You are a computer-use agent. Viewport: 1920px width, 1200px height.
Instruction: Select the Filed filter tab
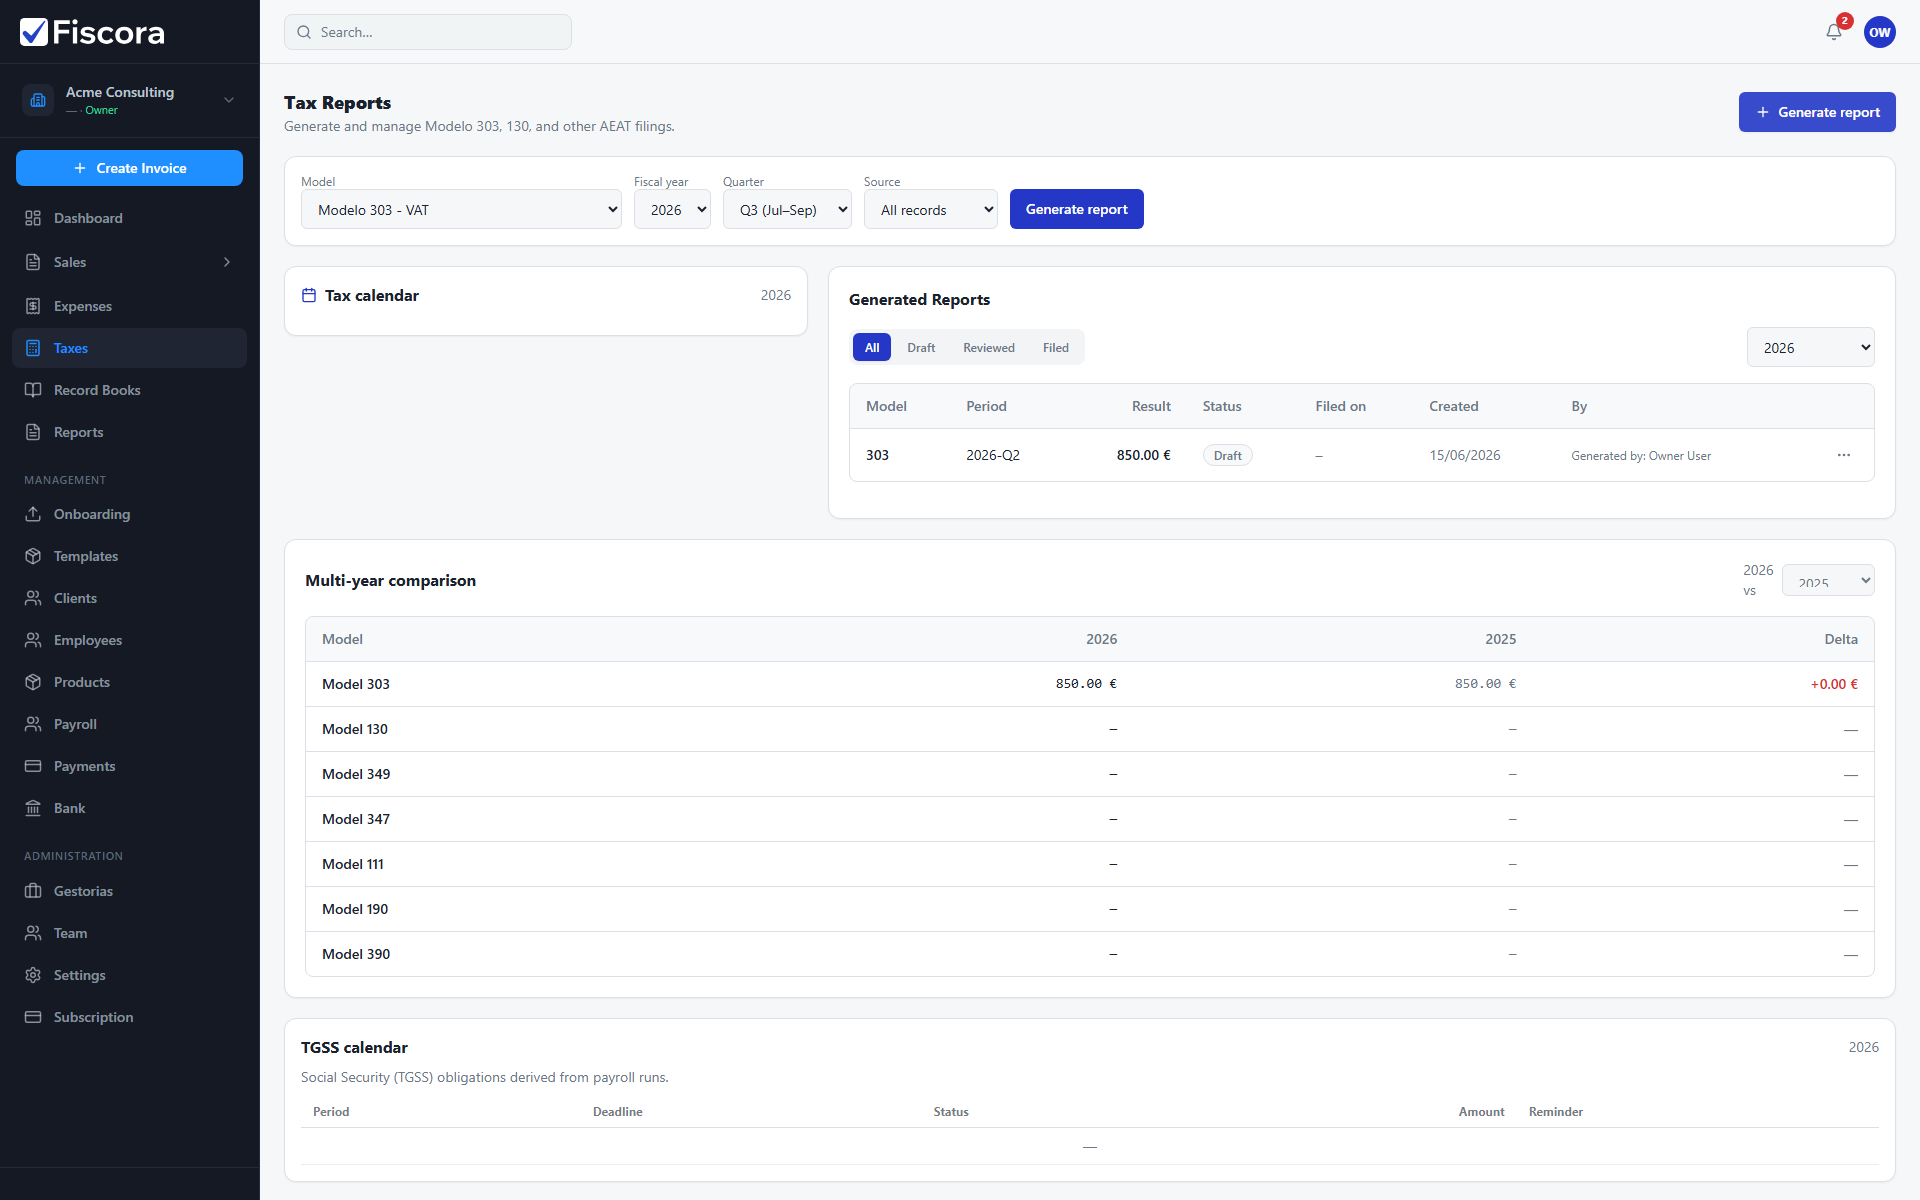click(1056, 347)
